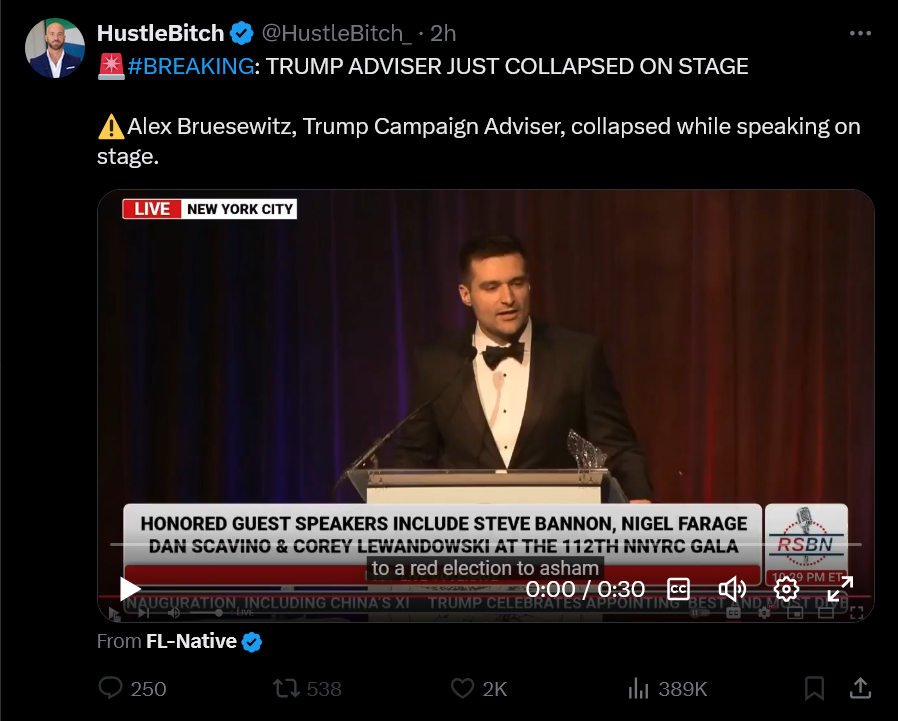
Task: Mute the video with the speaker icon
Action: [732, 589]
